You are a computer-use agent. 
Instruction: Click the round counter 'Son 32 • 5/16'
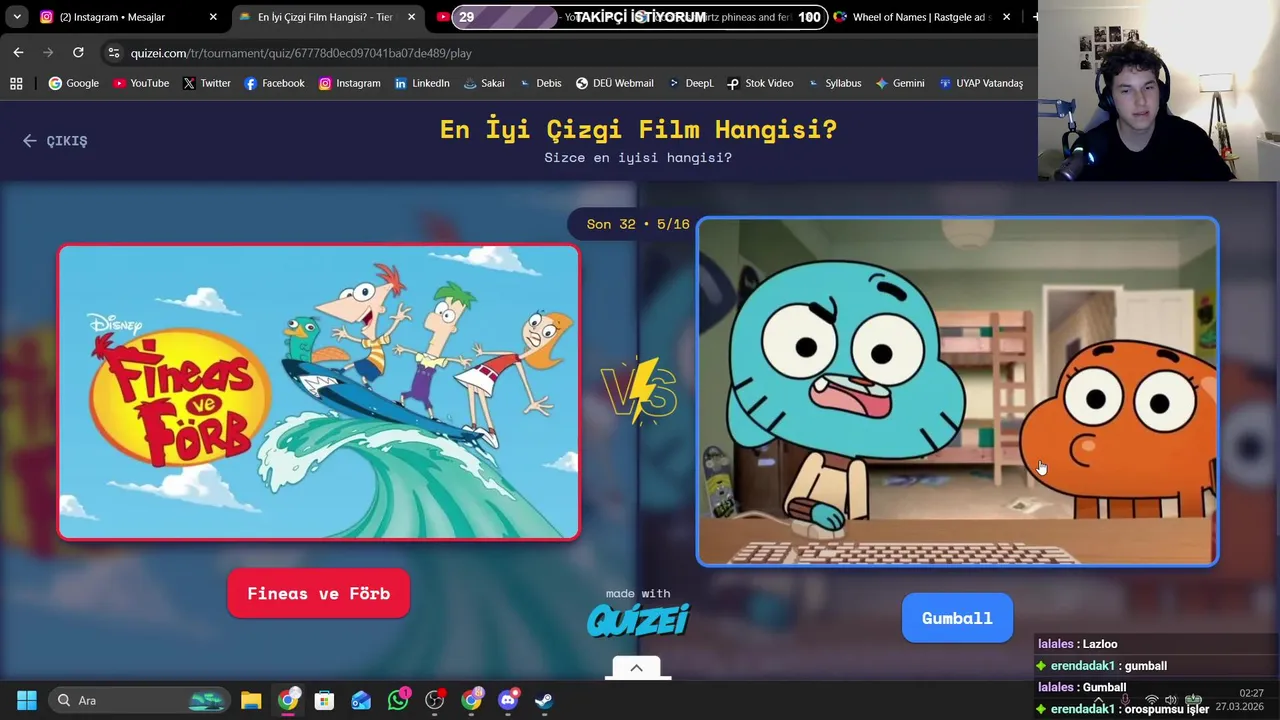click(638, 224)
